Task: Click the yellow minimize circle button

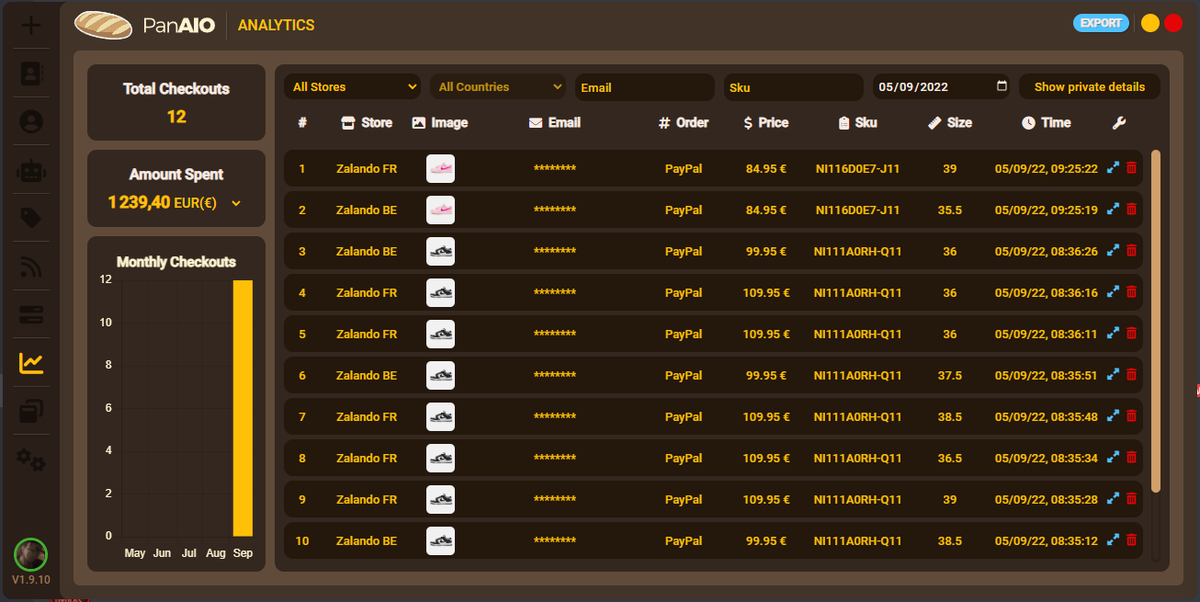Action: click(x=1150, y=23)
